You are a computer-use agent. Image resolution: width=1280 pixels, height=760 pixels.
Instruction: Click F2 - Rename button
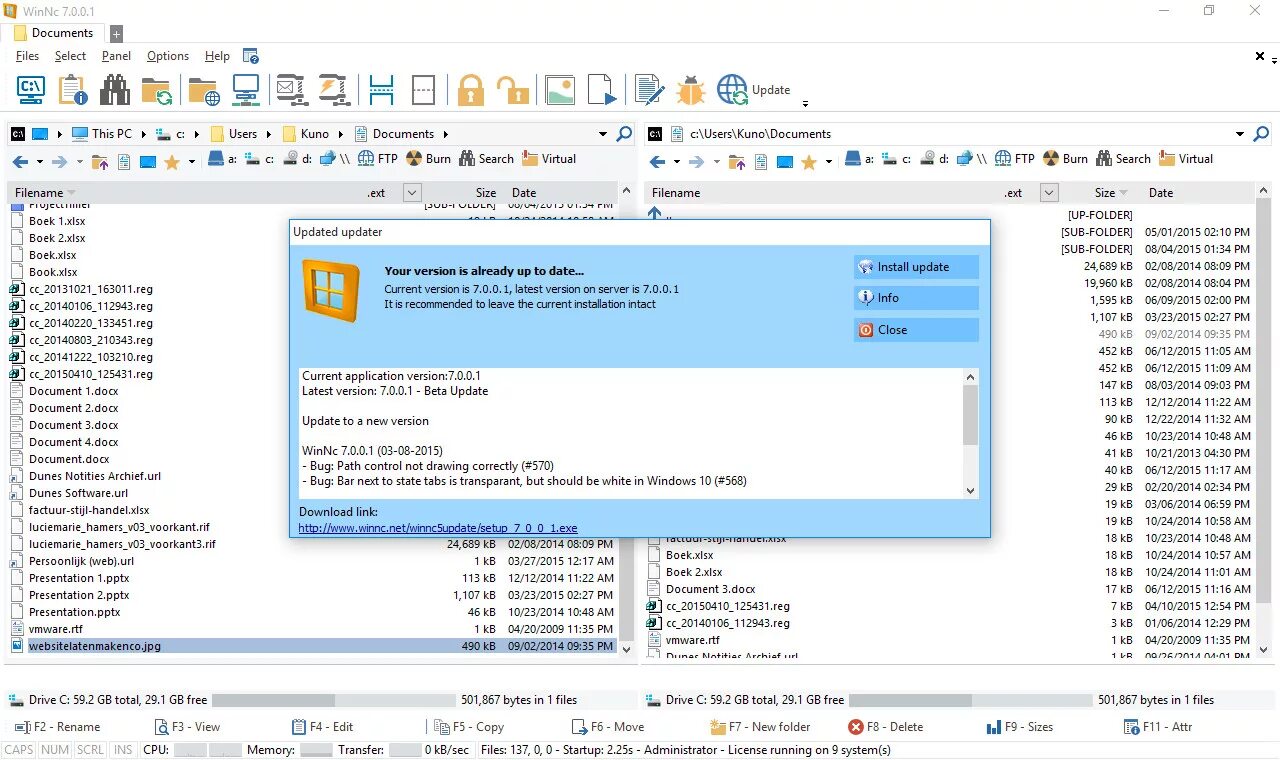[x=58, y=727]
